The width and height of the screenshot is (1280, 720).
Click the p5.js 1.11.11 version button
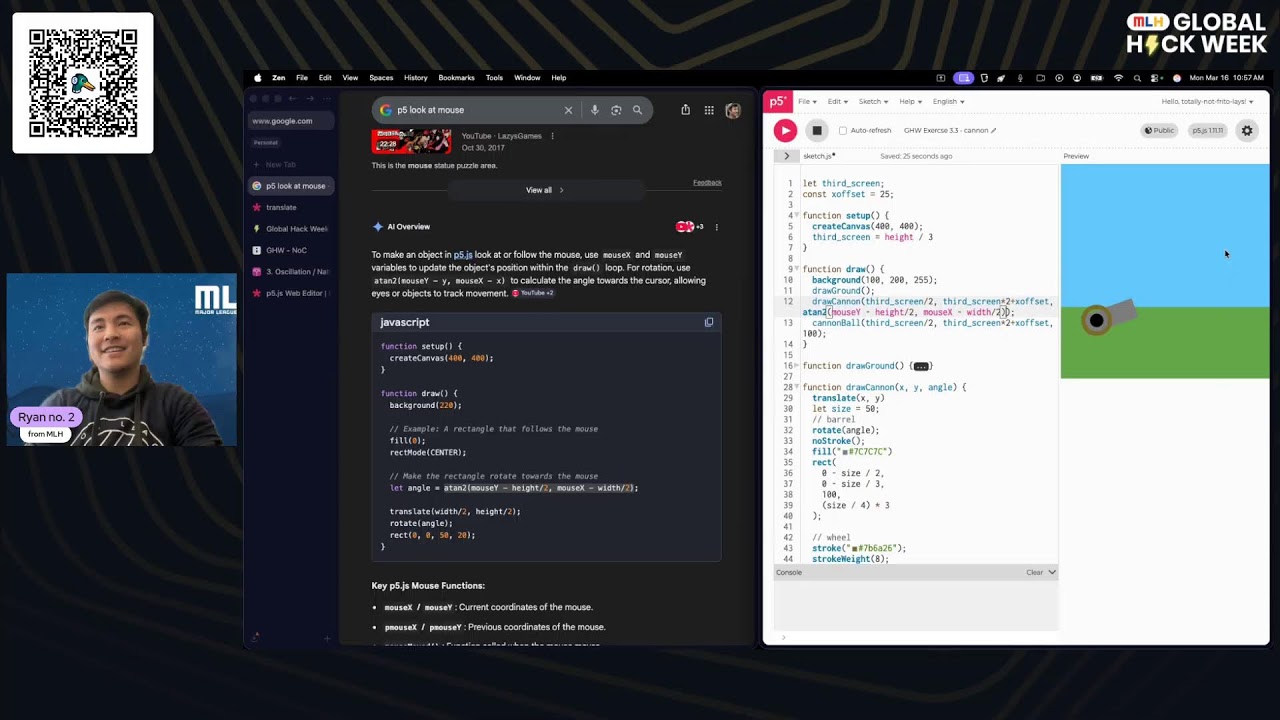tap(1207, 130)
